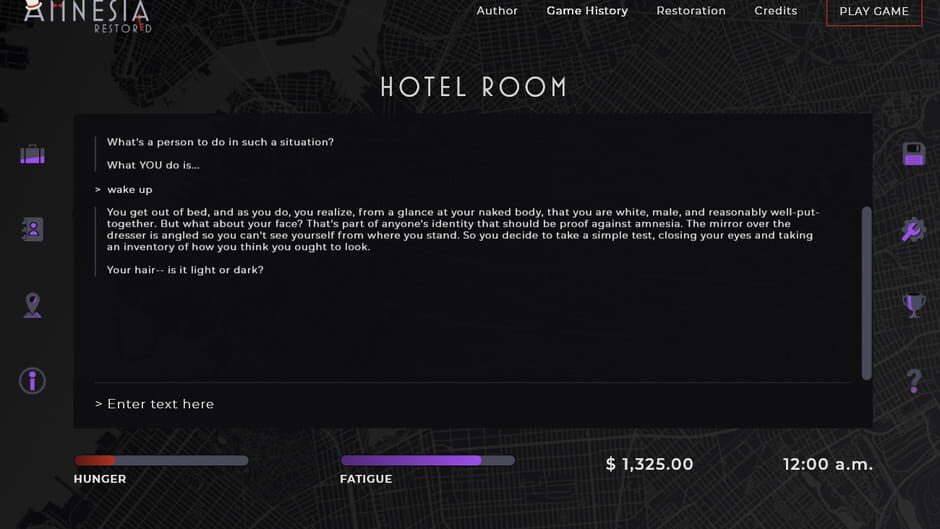Open the Credits page
Viewport: 940px width, 529px height.
[776, 11]
